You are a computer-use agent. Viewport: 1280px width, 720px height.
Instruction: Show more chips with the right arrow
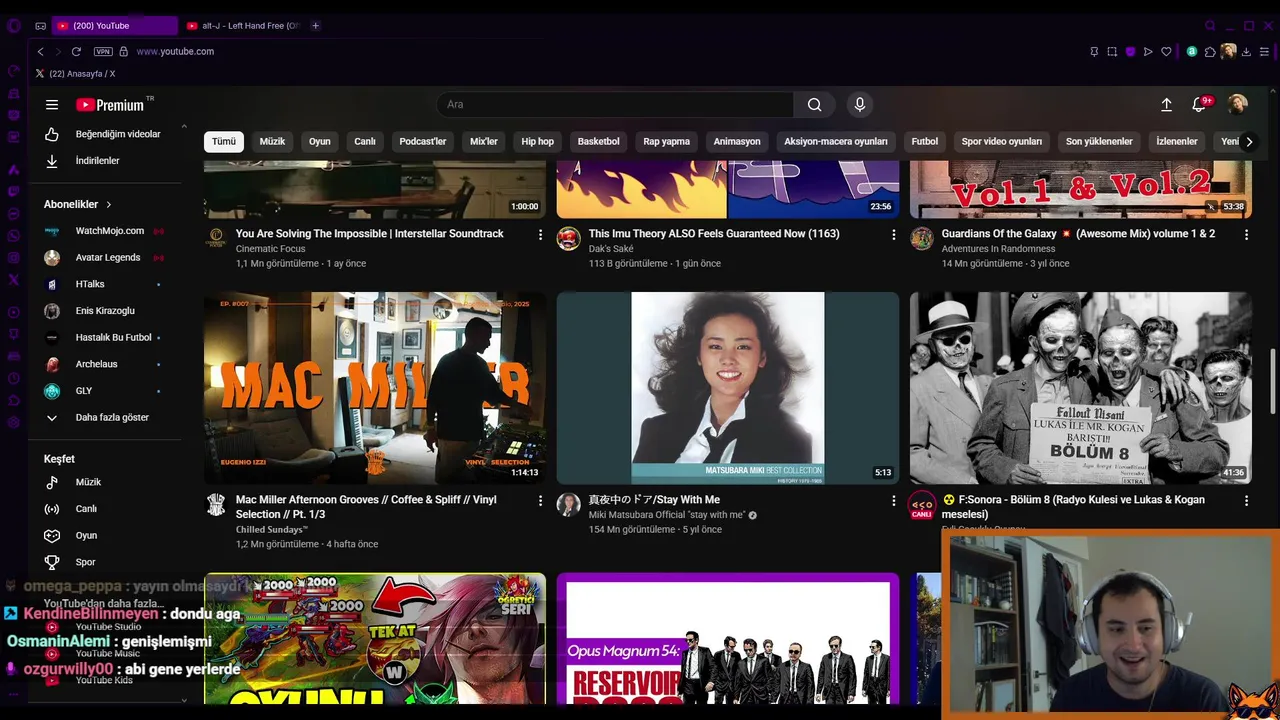coord(1248,141)
